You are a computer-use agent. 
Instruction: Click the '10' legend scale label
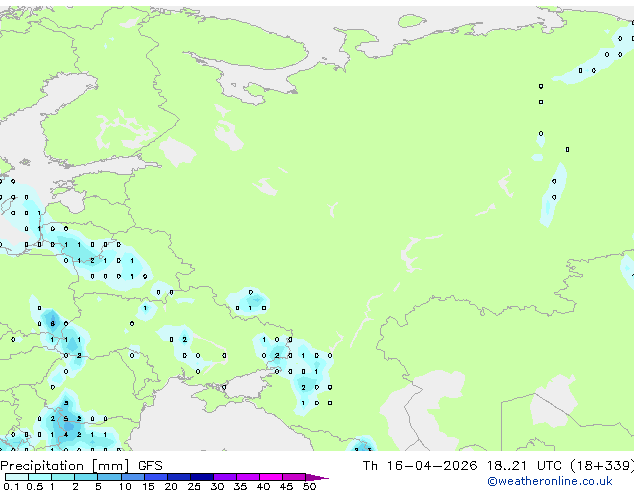pyautogui.click(x=125, y=486)
